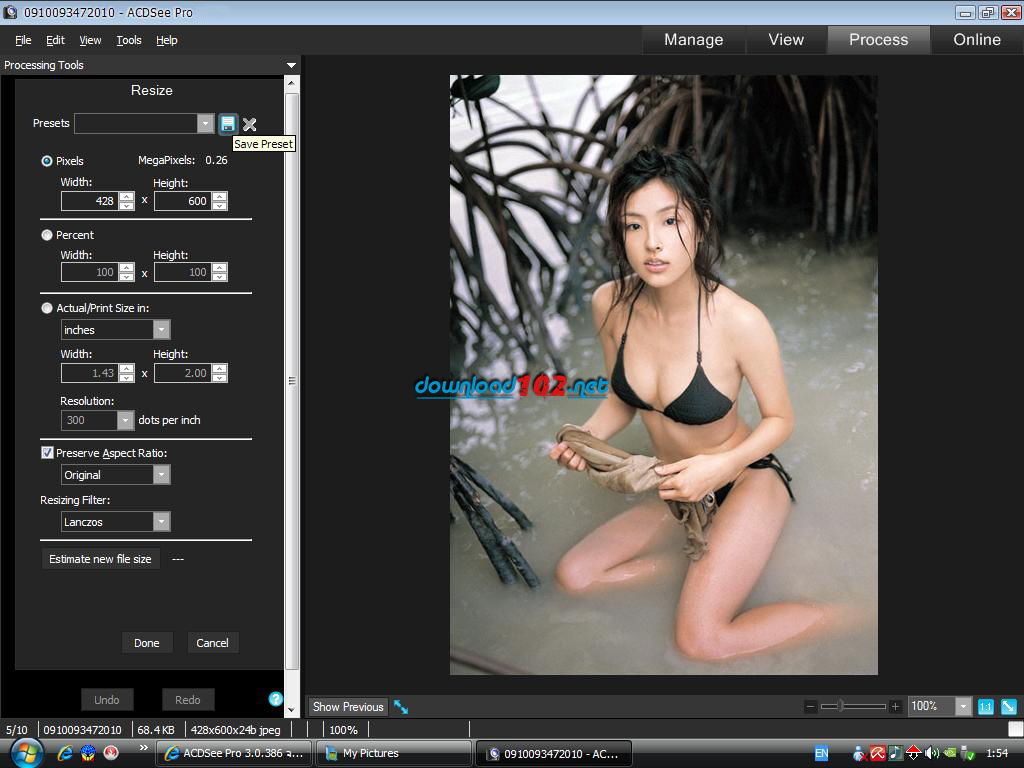
Task: Click the pixel Height field showing 600
Action: (183, 201)
